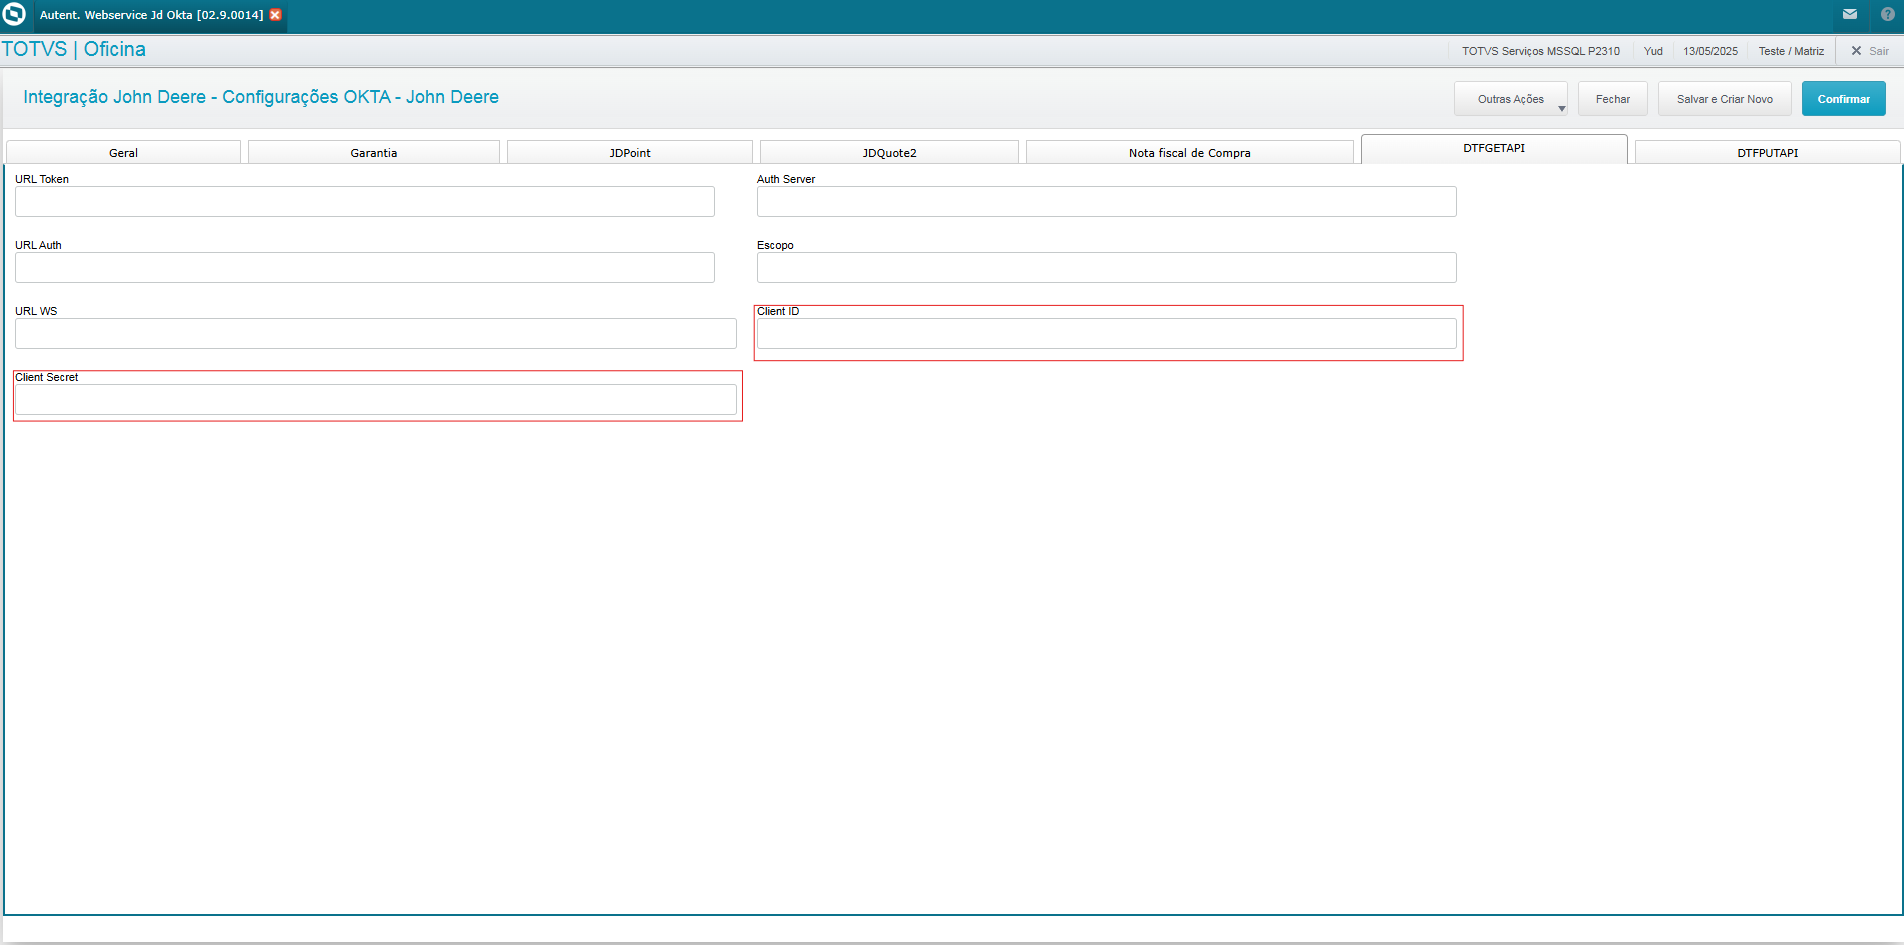1904x945 pixels.
Task: Click the TOTVS | Oficina heading
Action: (74, 49)
